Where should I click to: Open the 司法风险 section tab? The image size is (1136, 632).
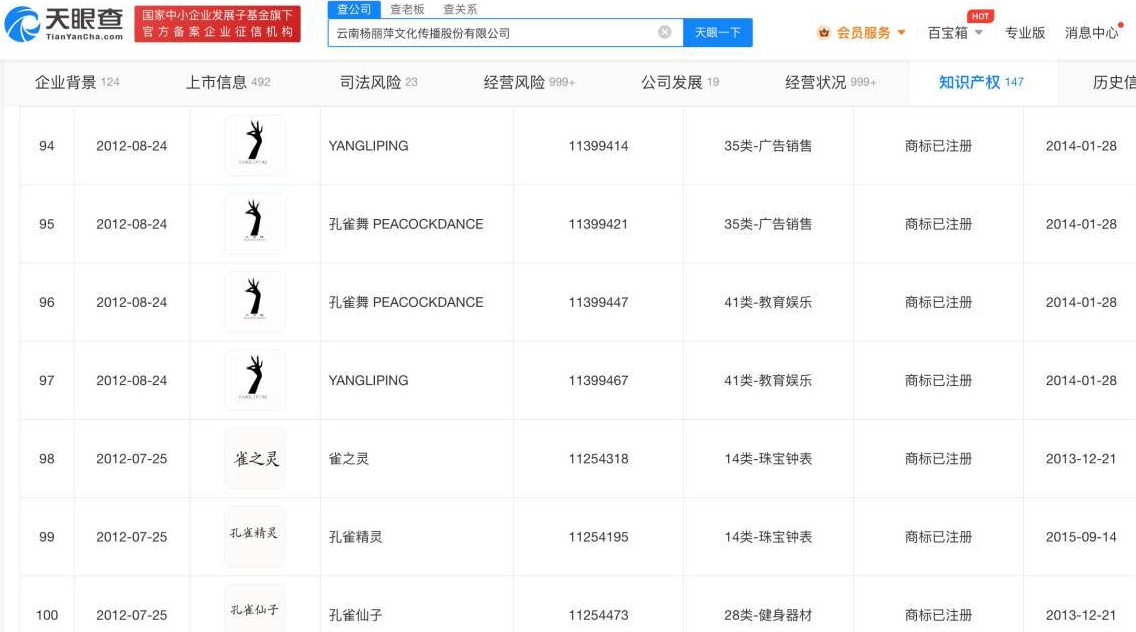(x=378, y=82)
